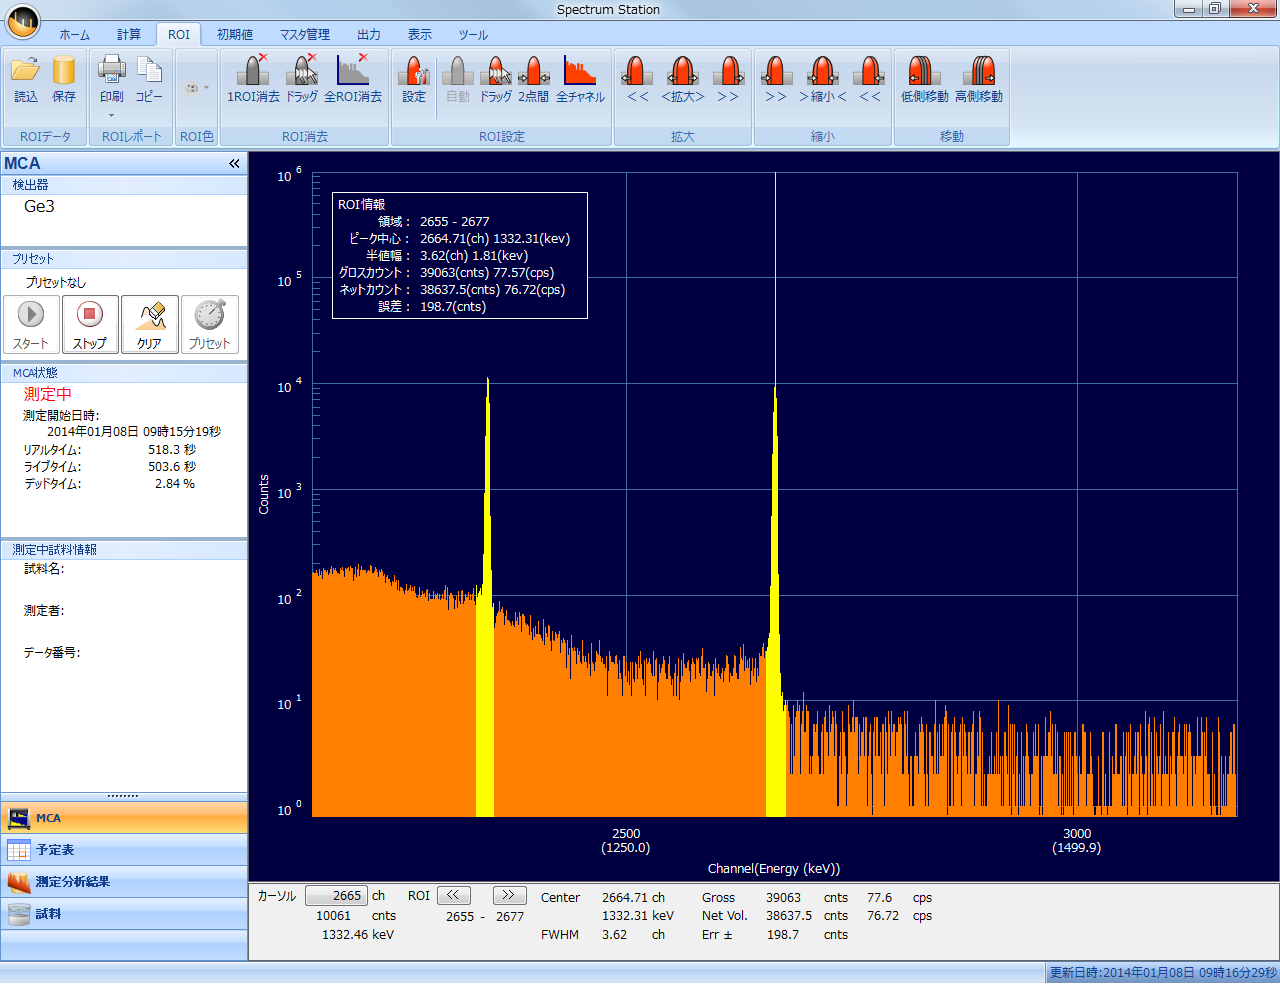
Task: Open the ツール ribbon tab
Action: pyautogui.click(x=474, y=35)
